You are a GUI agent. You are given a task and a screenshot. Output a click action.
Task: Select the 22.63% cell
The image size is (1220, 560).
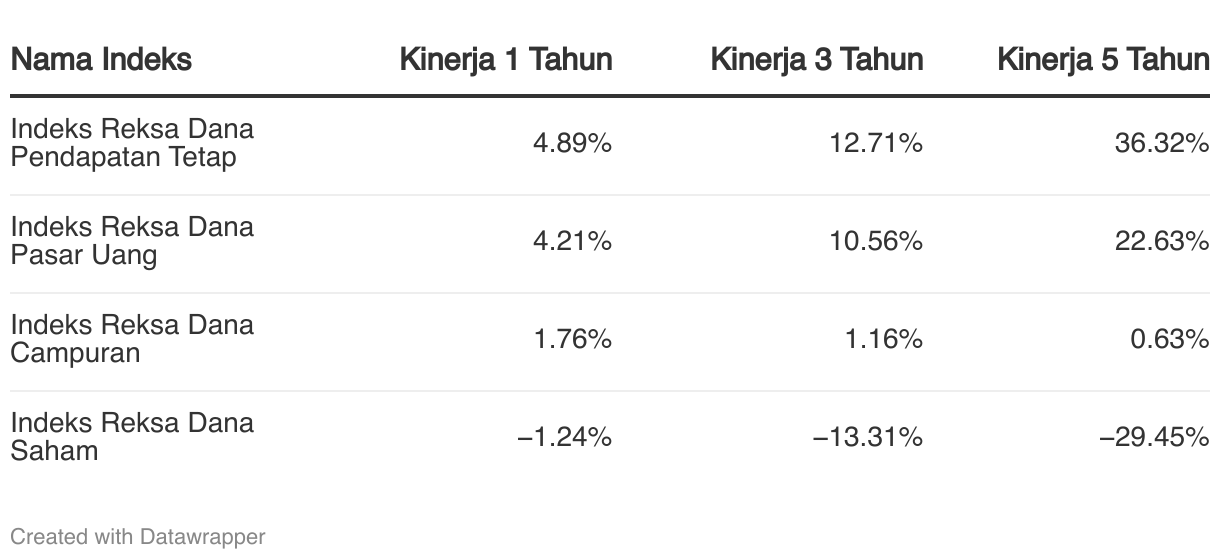pos(1162,241)
